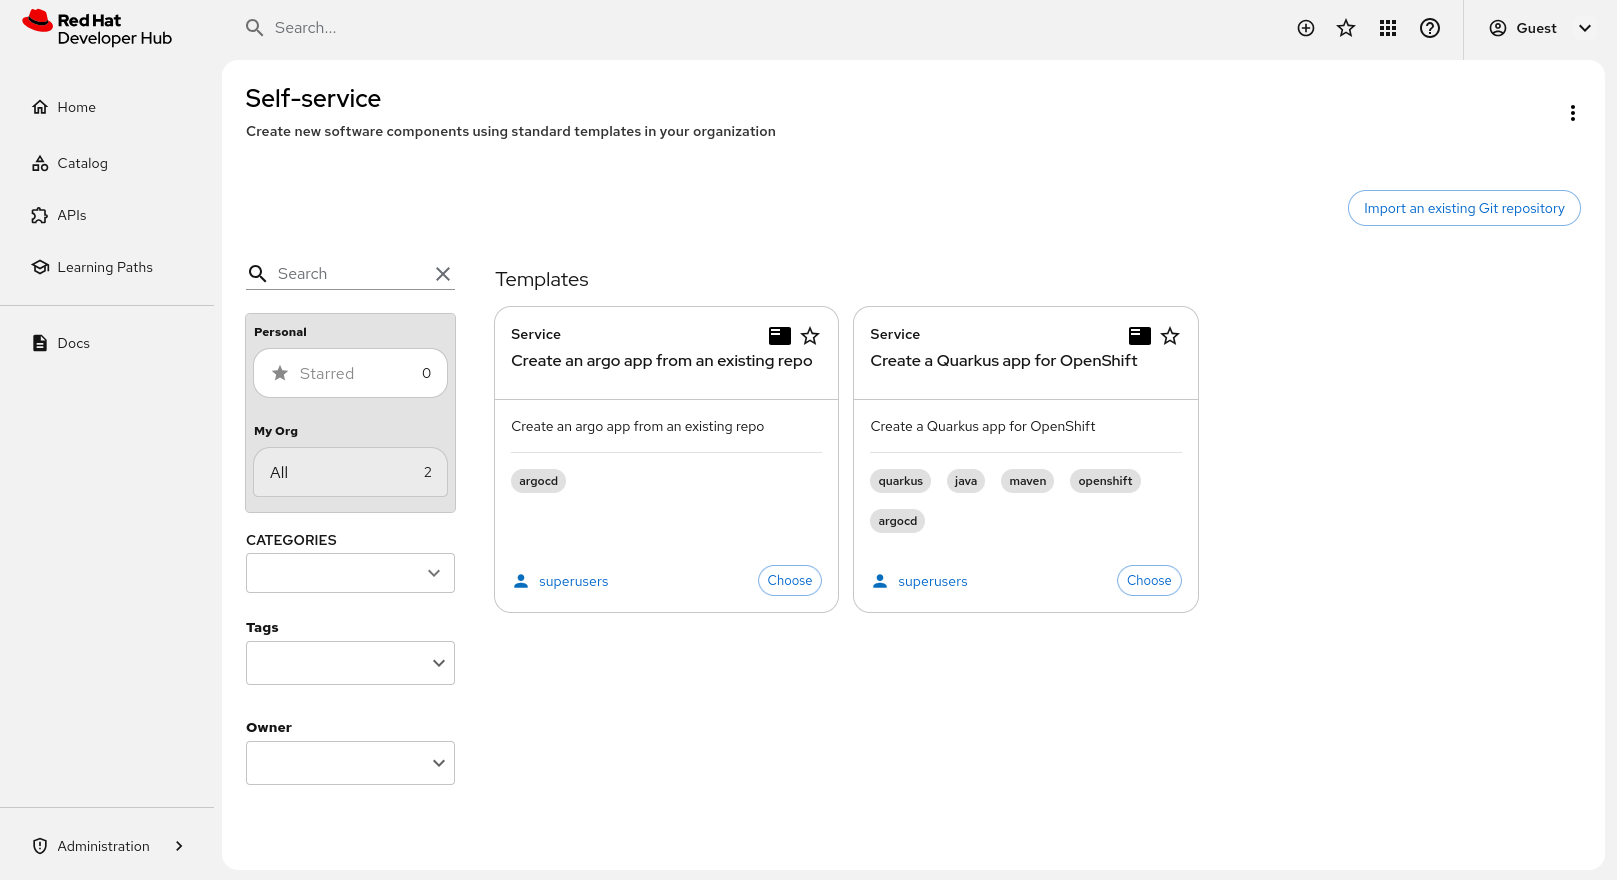Clear the template search with the X icon
This screenshot has width=1617, height=880.
pyautogui.click(x=443, y=274)
